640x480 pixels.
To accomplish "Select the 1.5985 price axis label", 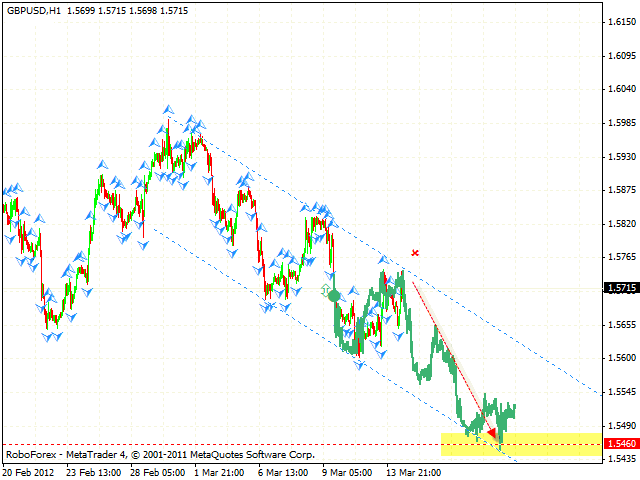I will [621, 124].
